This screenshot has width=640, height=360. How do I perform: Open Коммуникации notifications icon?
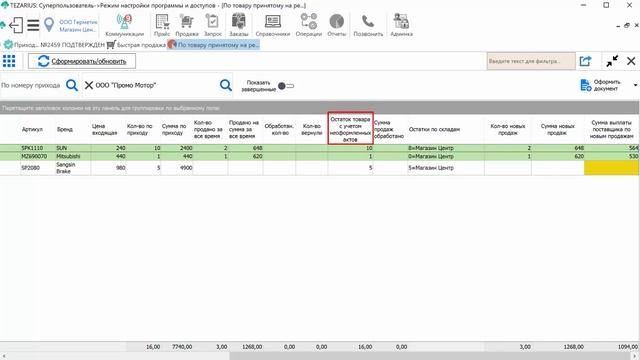pos(124,25)
